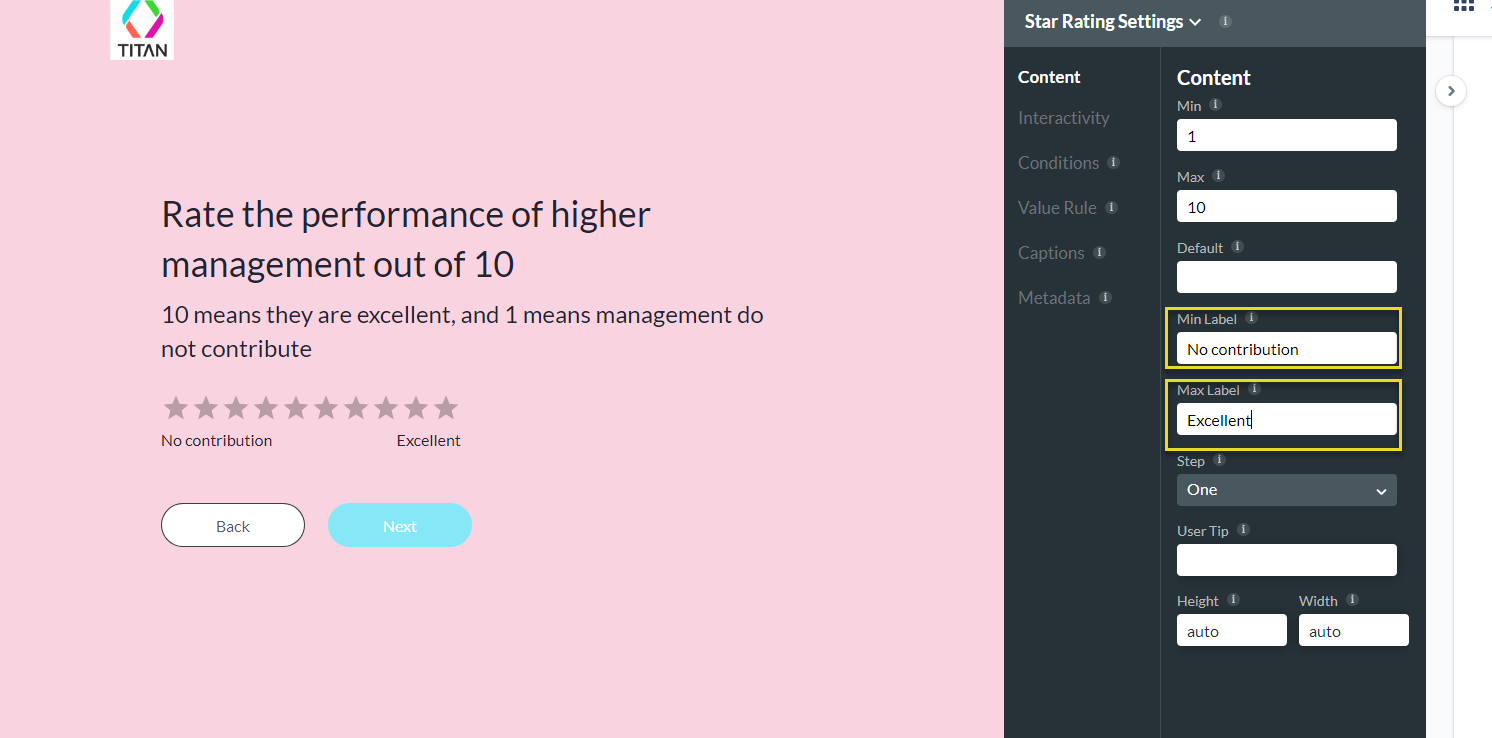Click info icon beside Metadata
The width and height of the screenshot is (1492, 738).
click(1105, 297)
